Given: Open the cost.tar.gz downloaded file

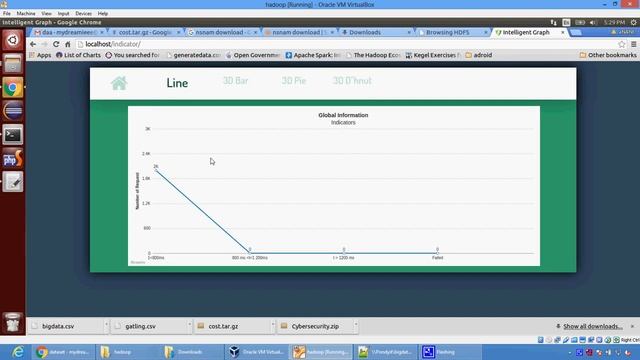Looking at the screenshot, I should click(232, 326).
